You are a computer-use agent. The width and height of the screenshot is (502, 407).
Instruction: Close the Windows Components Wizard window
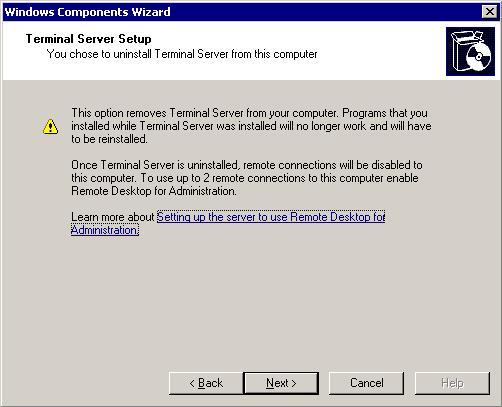coord(490,12)
